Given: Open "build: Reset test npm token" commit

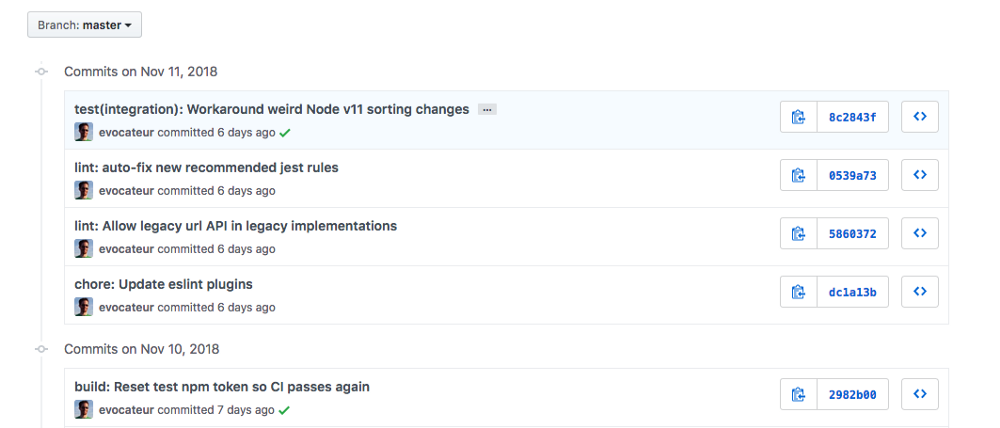Looking at the screenshot, I should 222,386.
